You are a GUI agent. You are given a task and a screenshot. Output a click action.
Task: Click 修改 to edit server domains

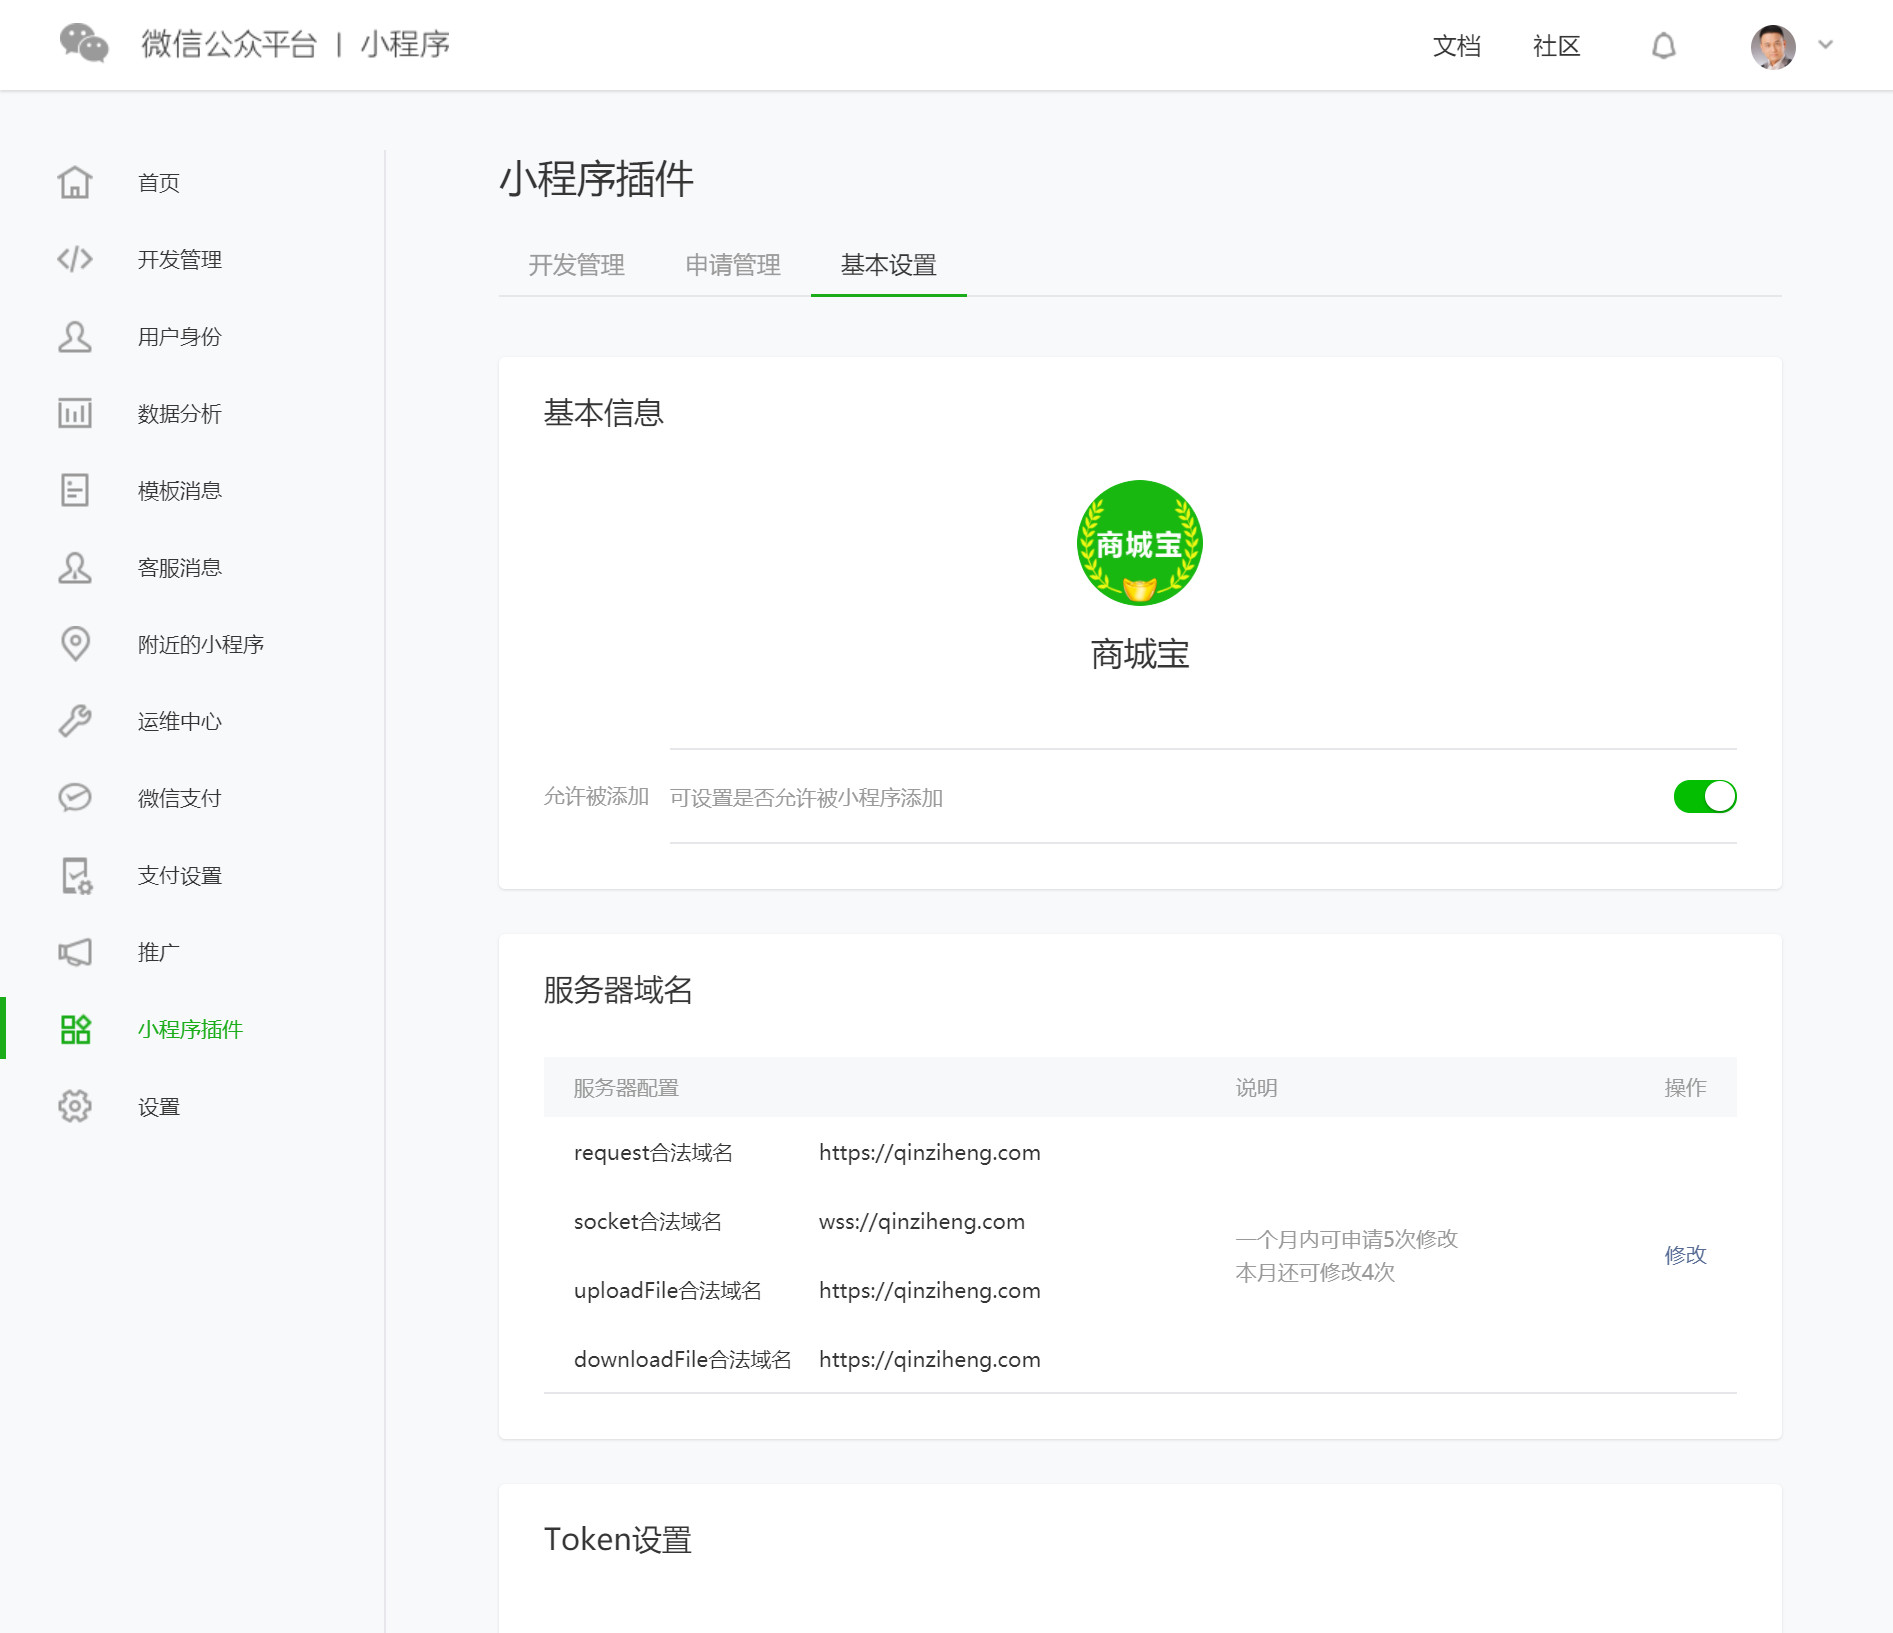click(x=1686, y=1255)
